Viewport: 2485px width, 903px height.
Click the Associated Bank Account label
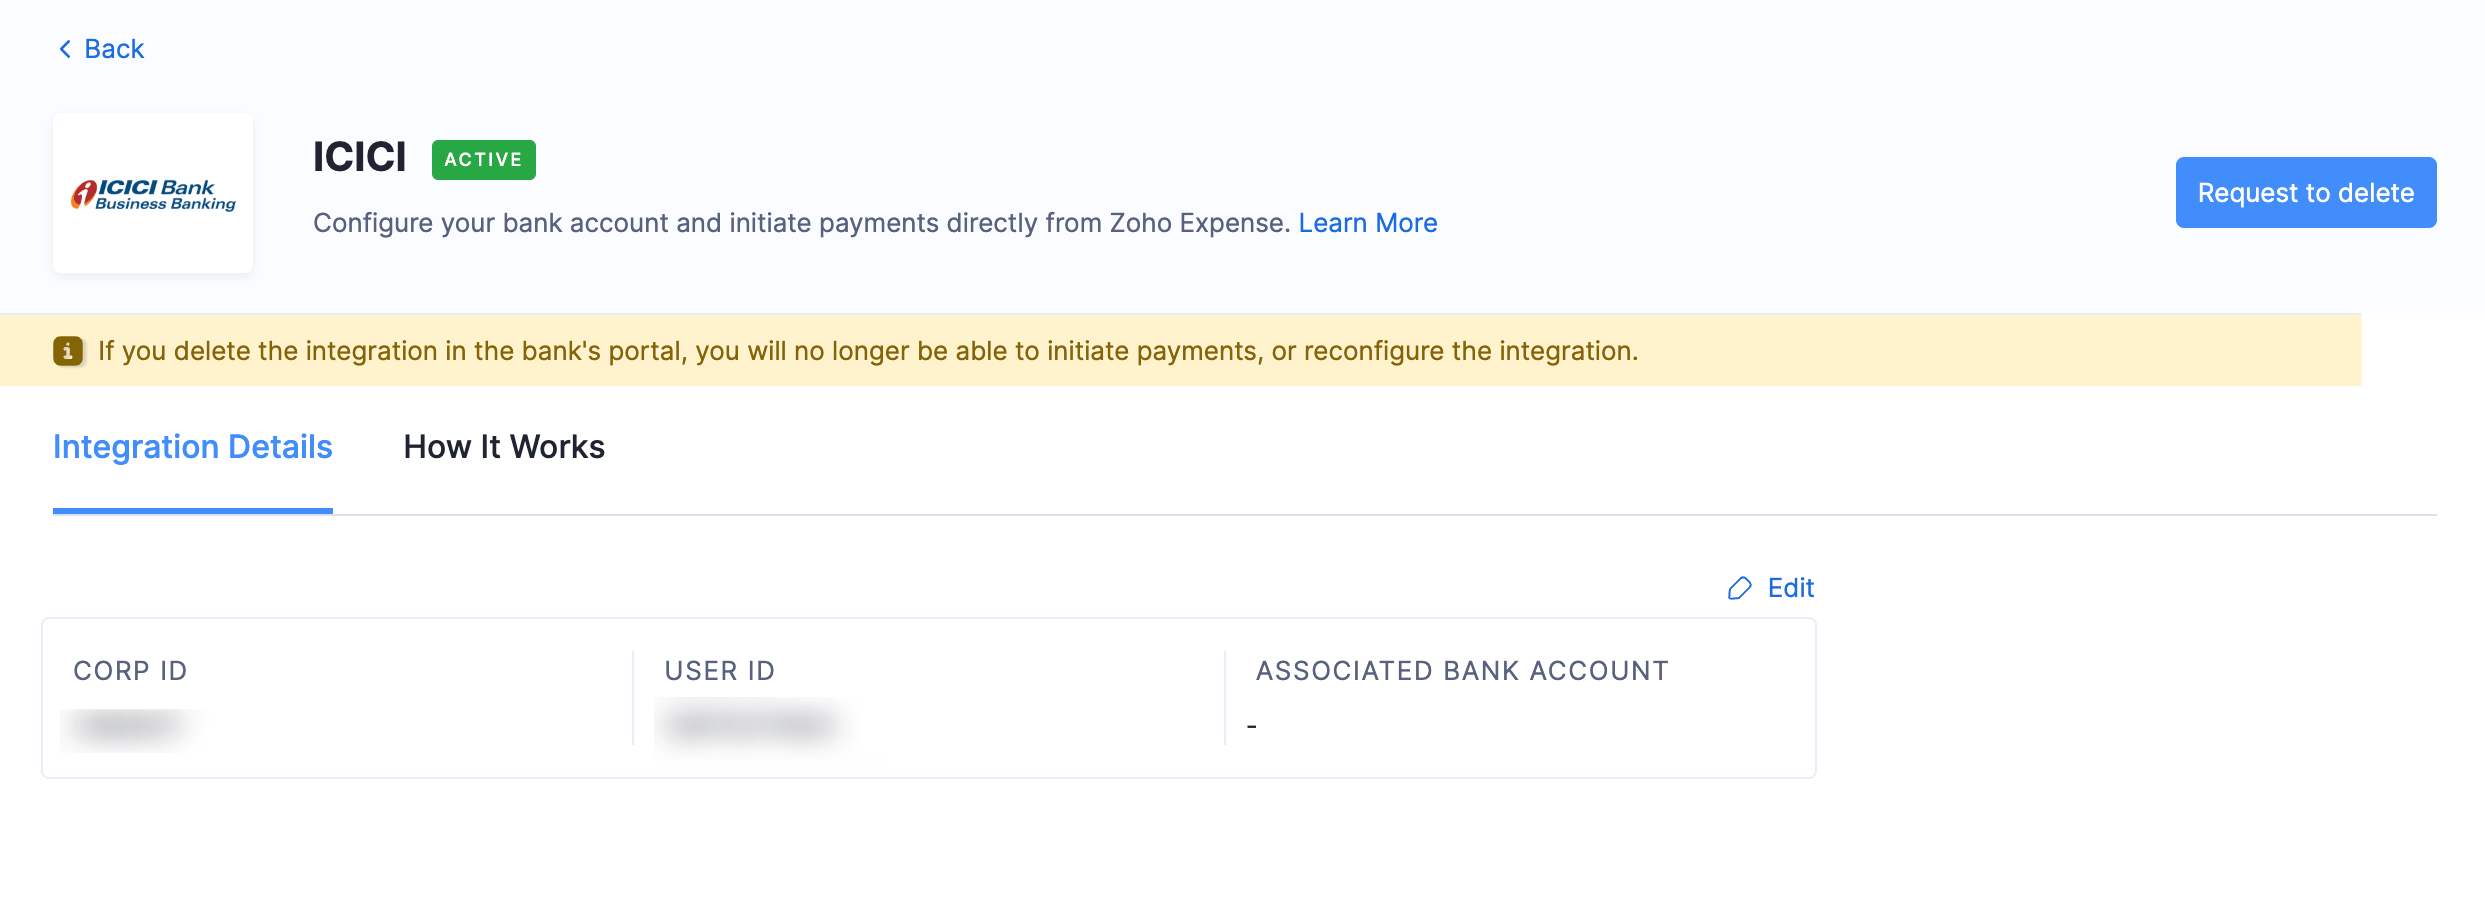click(x=1462, y=671)
